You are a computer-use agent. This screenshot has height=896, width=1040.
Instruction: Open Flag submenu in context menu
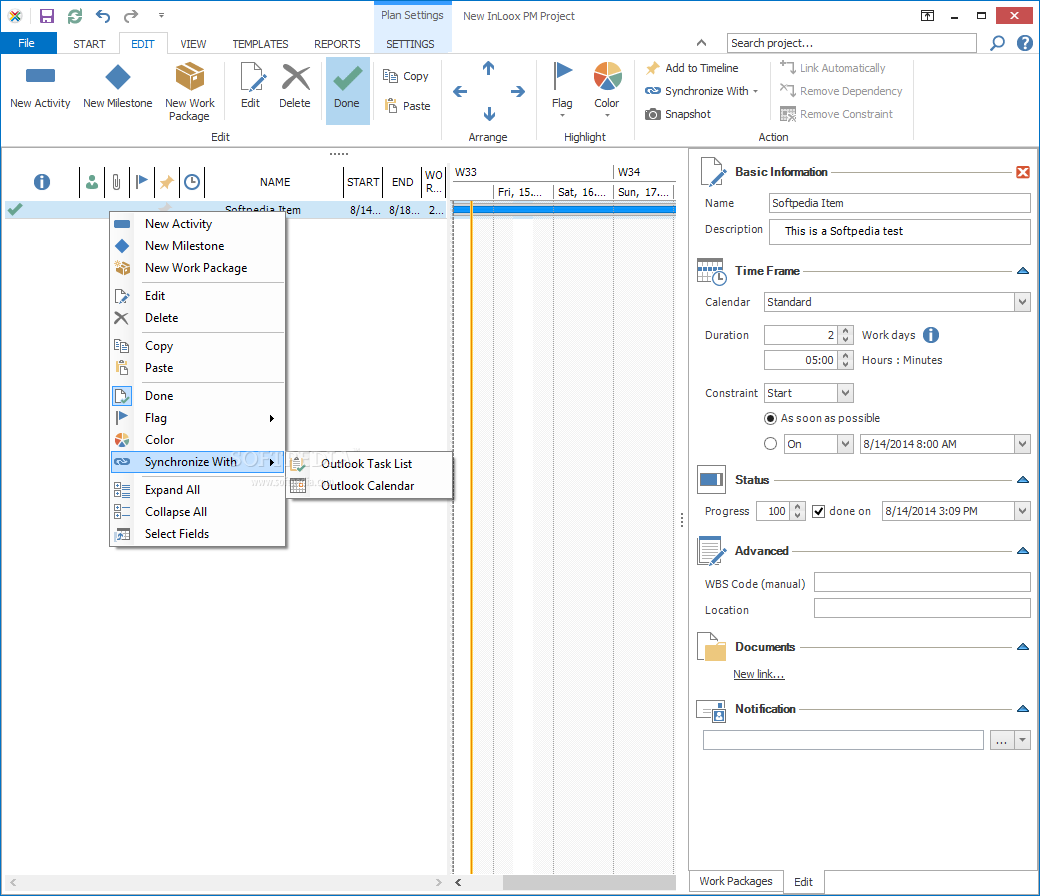pos(198,418)
